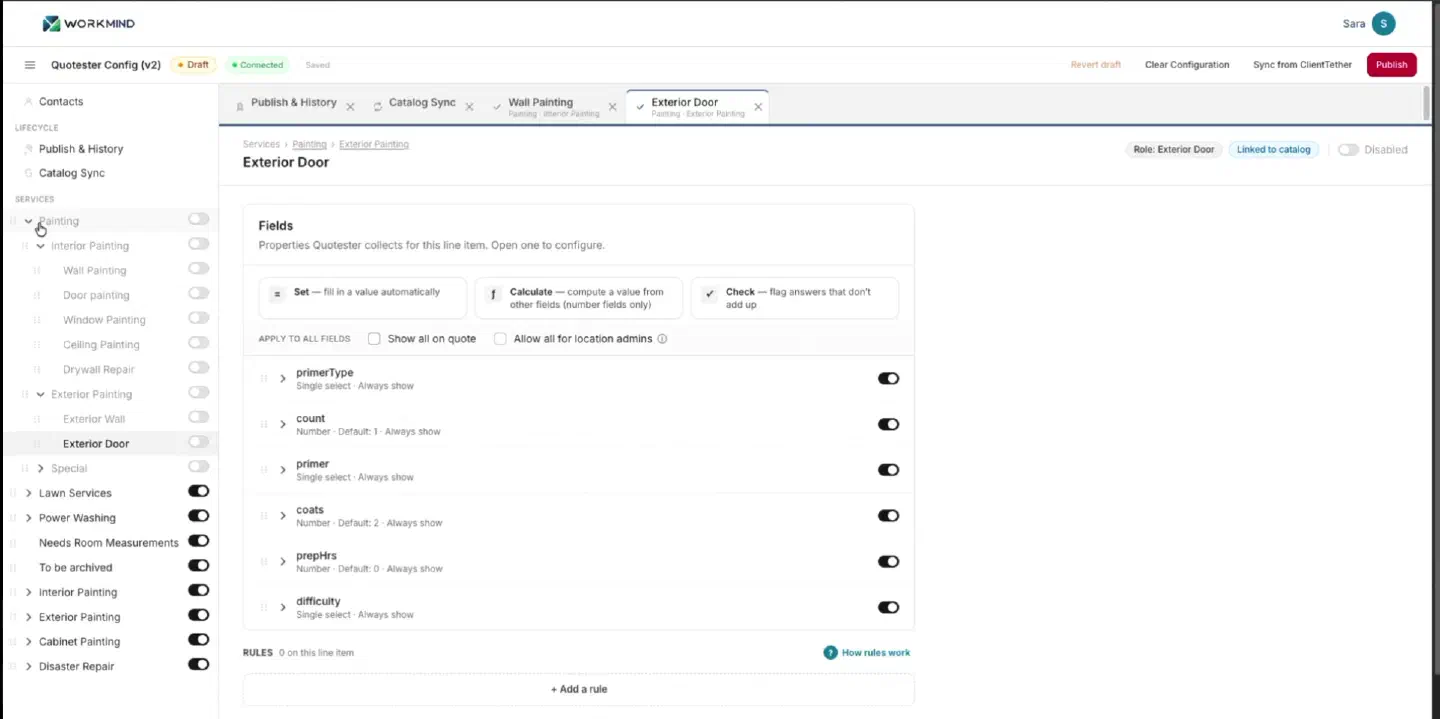The width and height of the screenshot is (1440, 719).
Task: Check the Show all on quote box
Action: [x=374, y=339]
